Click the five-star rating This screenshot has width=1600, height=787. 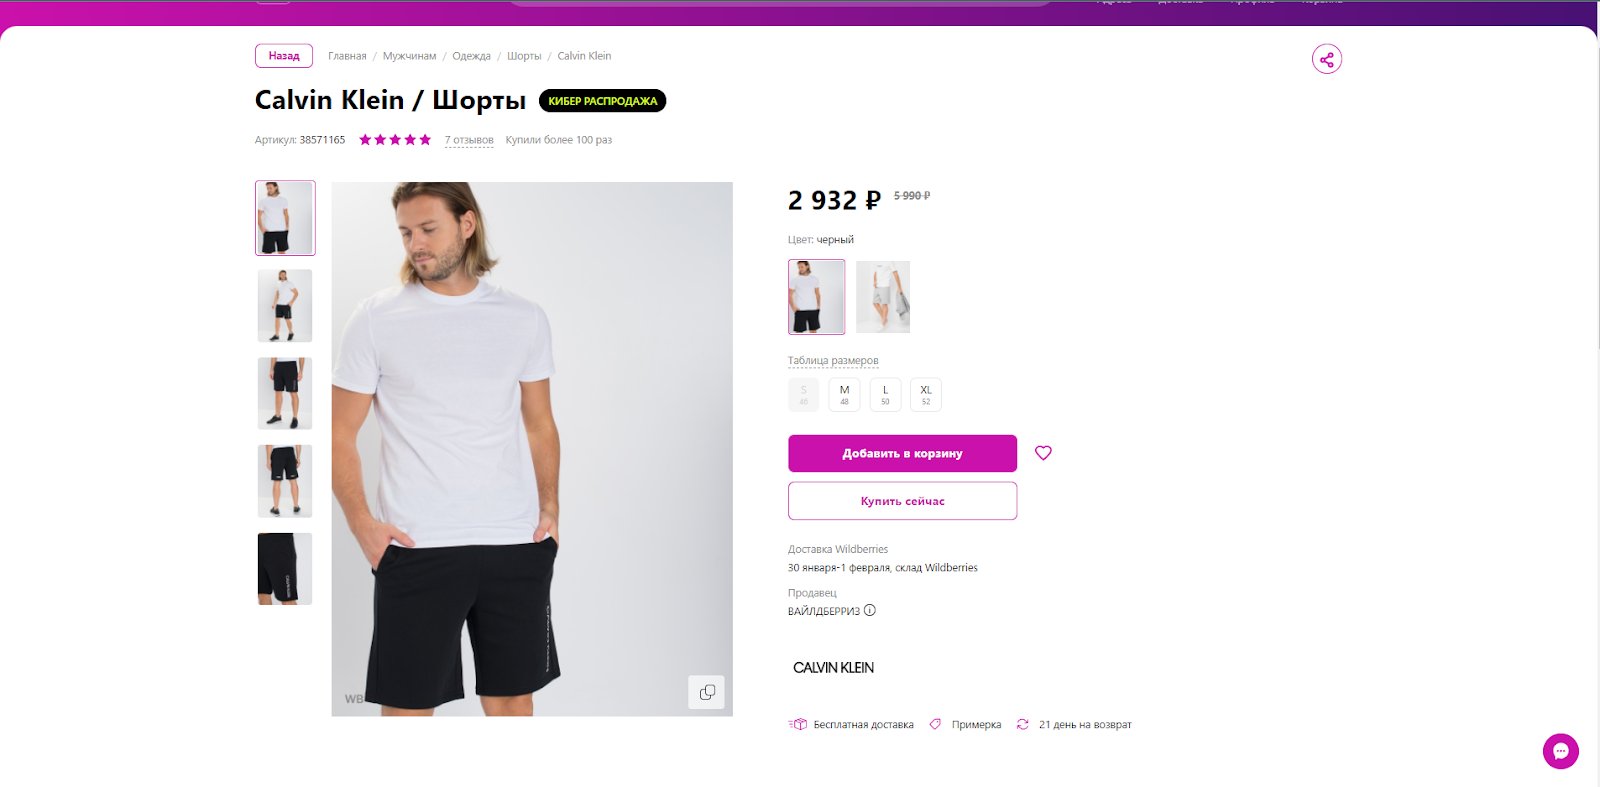(x=395, y=140)
